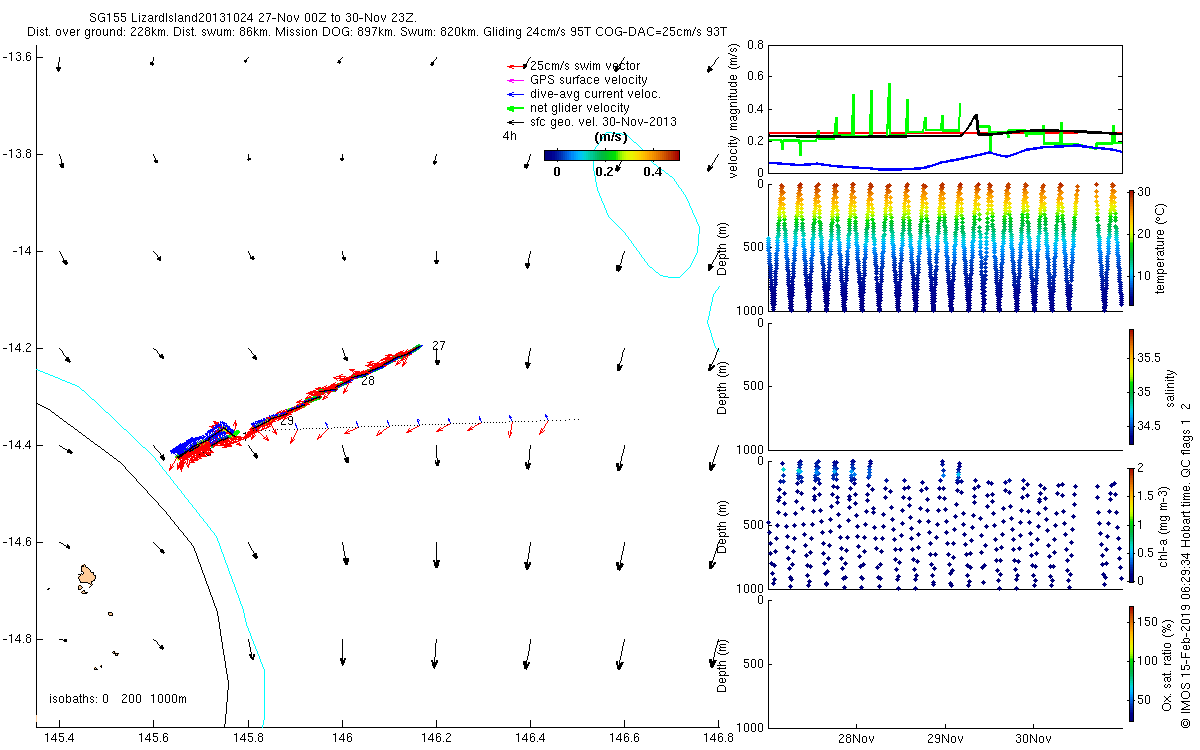Click the '1.5' tick on the chl-a color bar
The image size is (1200, 750).
coord(1147,495)
